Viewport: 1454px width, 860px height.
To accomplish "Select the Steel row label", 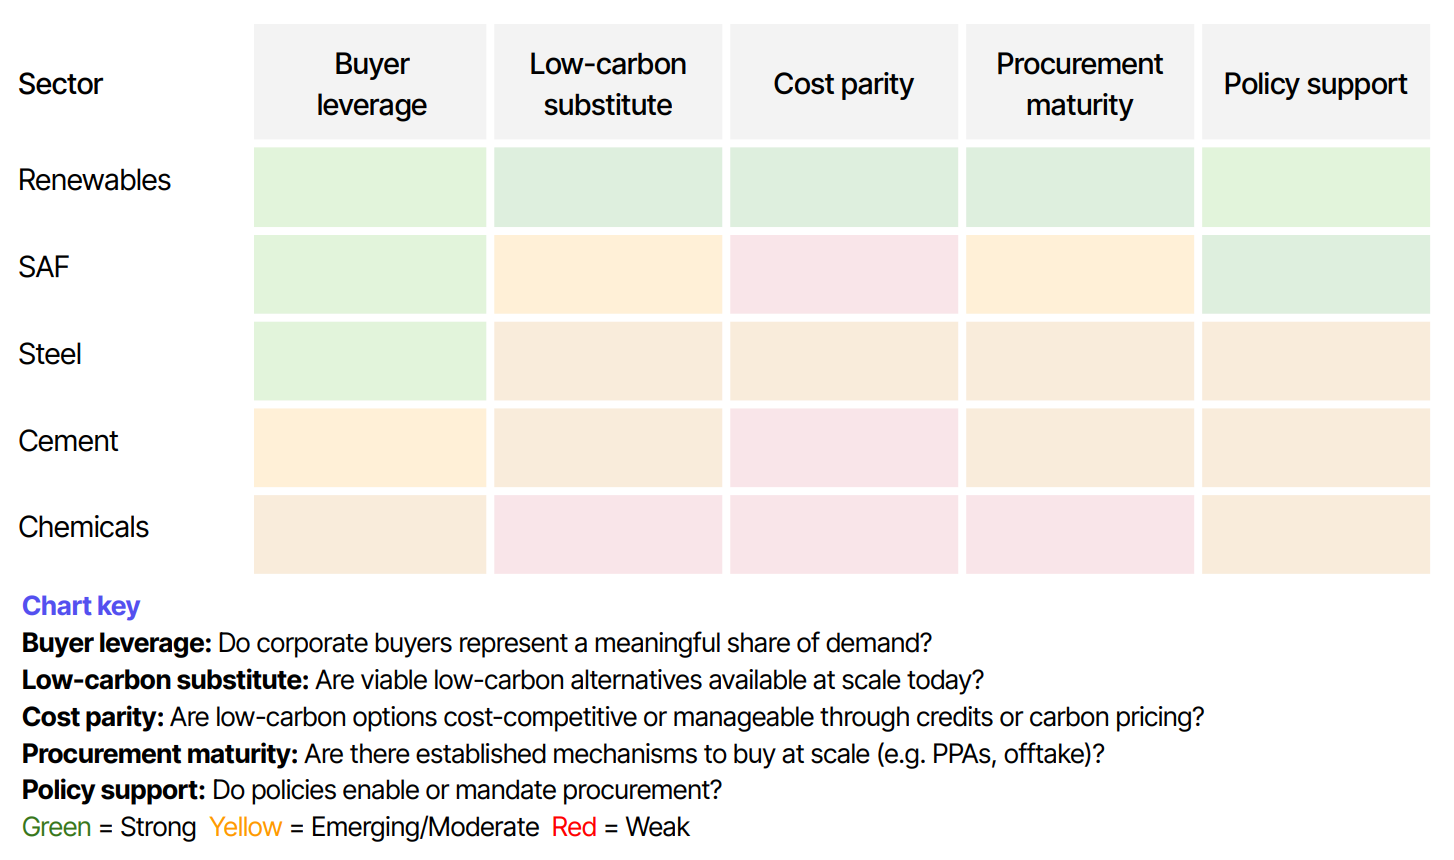I will 50,354.
